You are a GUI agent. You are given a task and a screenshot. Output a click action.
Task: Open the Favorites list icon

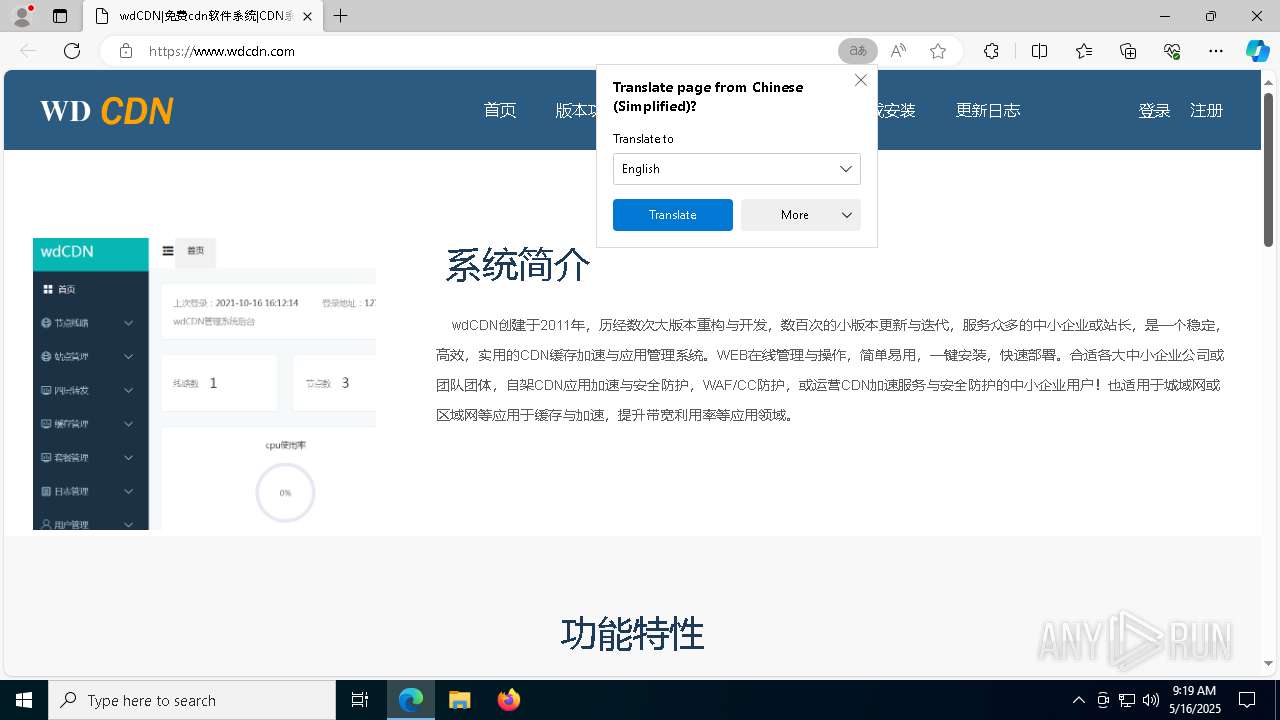(x=1084, y=51)
